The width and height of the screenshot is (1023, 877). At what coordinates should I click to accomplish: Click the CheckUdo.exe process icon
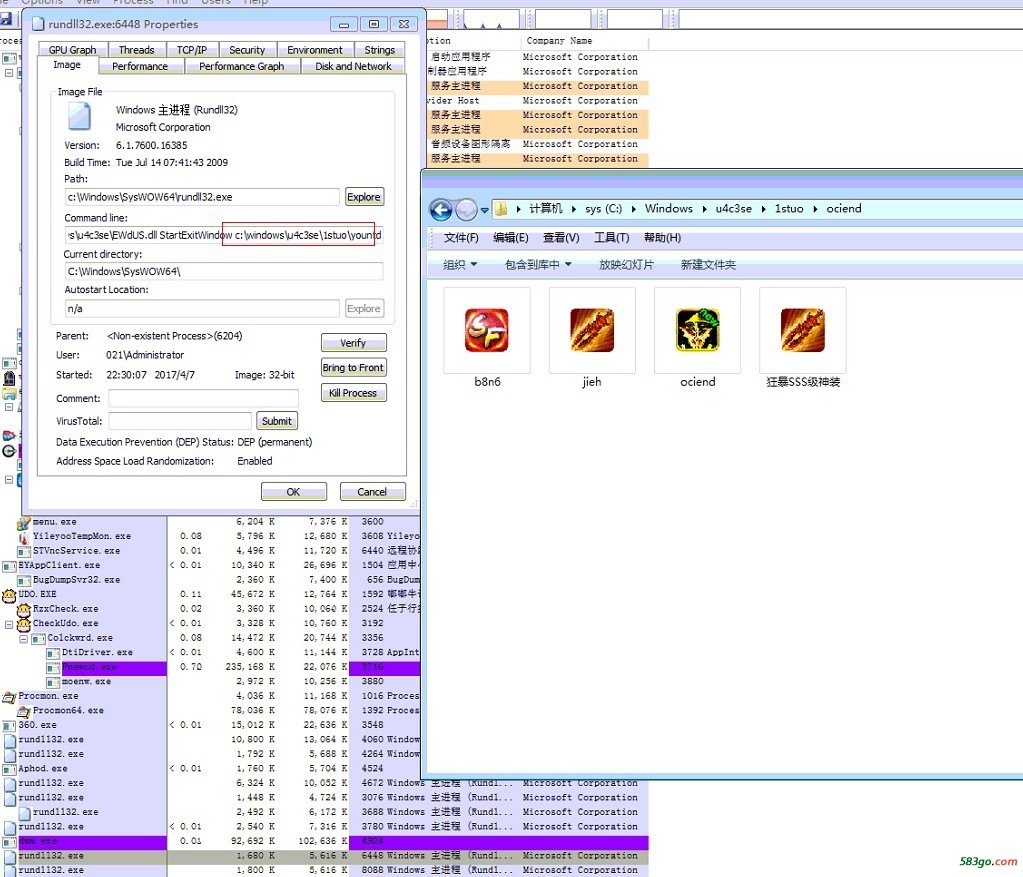(24, 624)
